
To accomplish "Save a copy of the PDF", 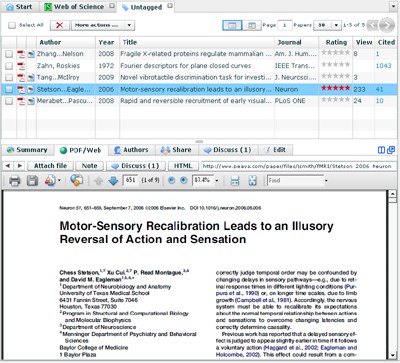I will tap(32, 181).
